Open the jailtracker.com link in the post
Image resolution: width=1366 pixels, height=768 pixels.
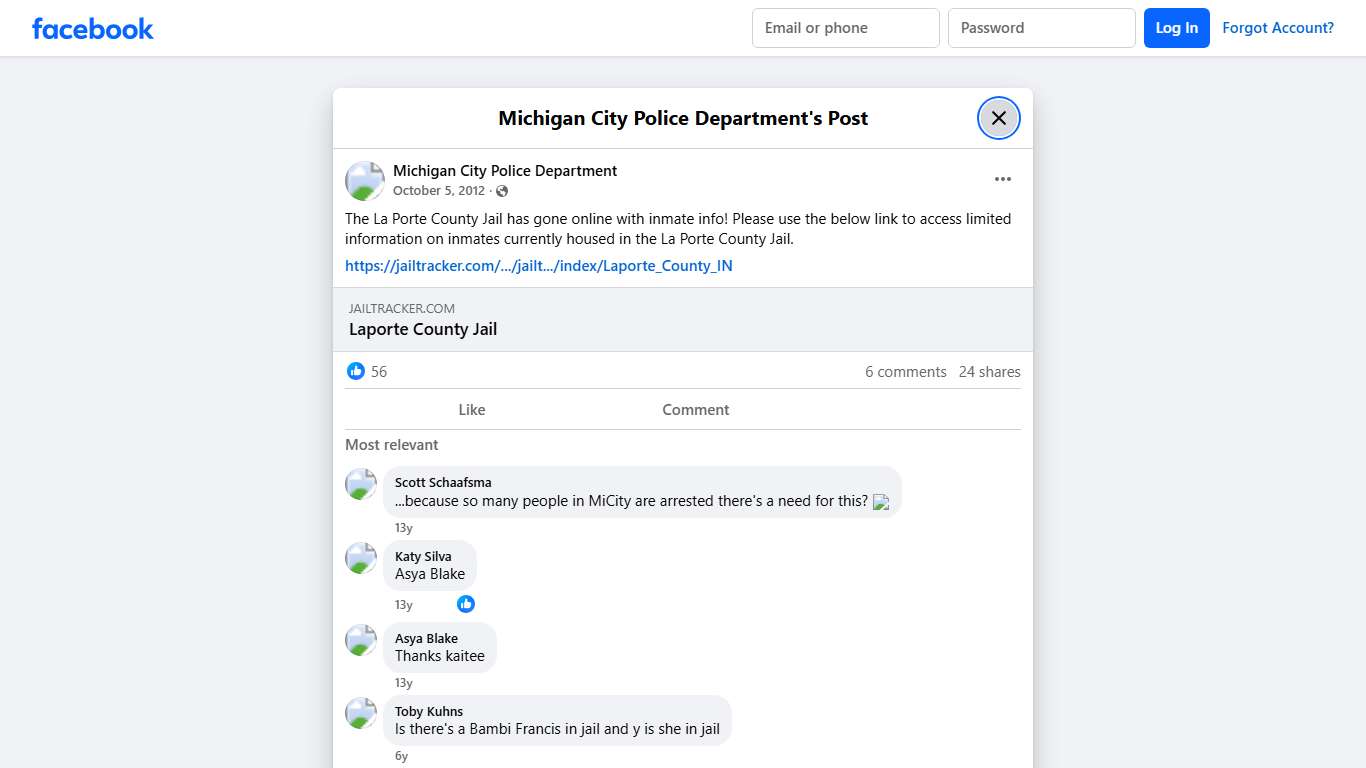(x=539, y=265)
